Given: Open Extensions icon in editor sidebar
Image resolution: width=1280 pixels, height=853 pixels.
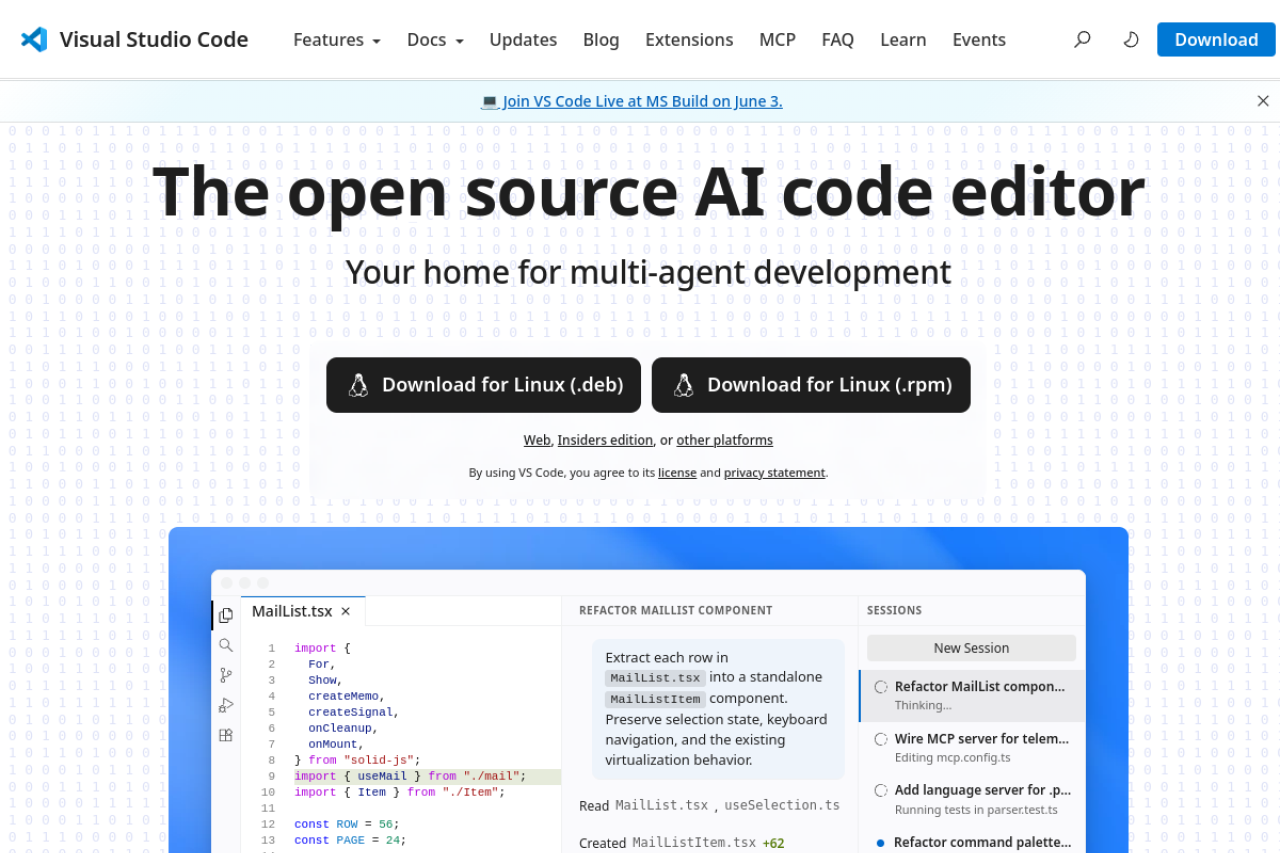Looking at the screenshot, I should (x=226, y=735).
